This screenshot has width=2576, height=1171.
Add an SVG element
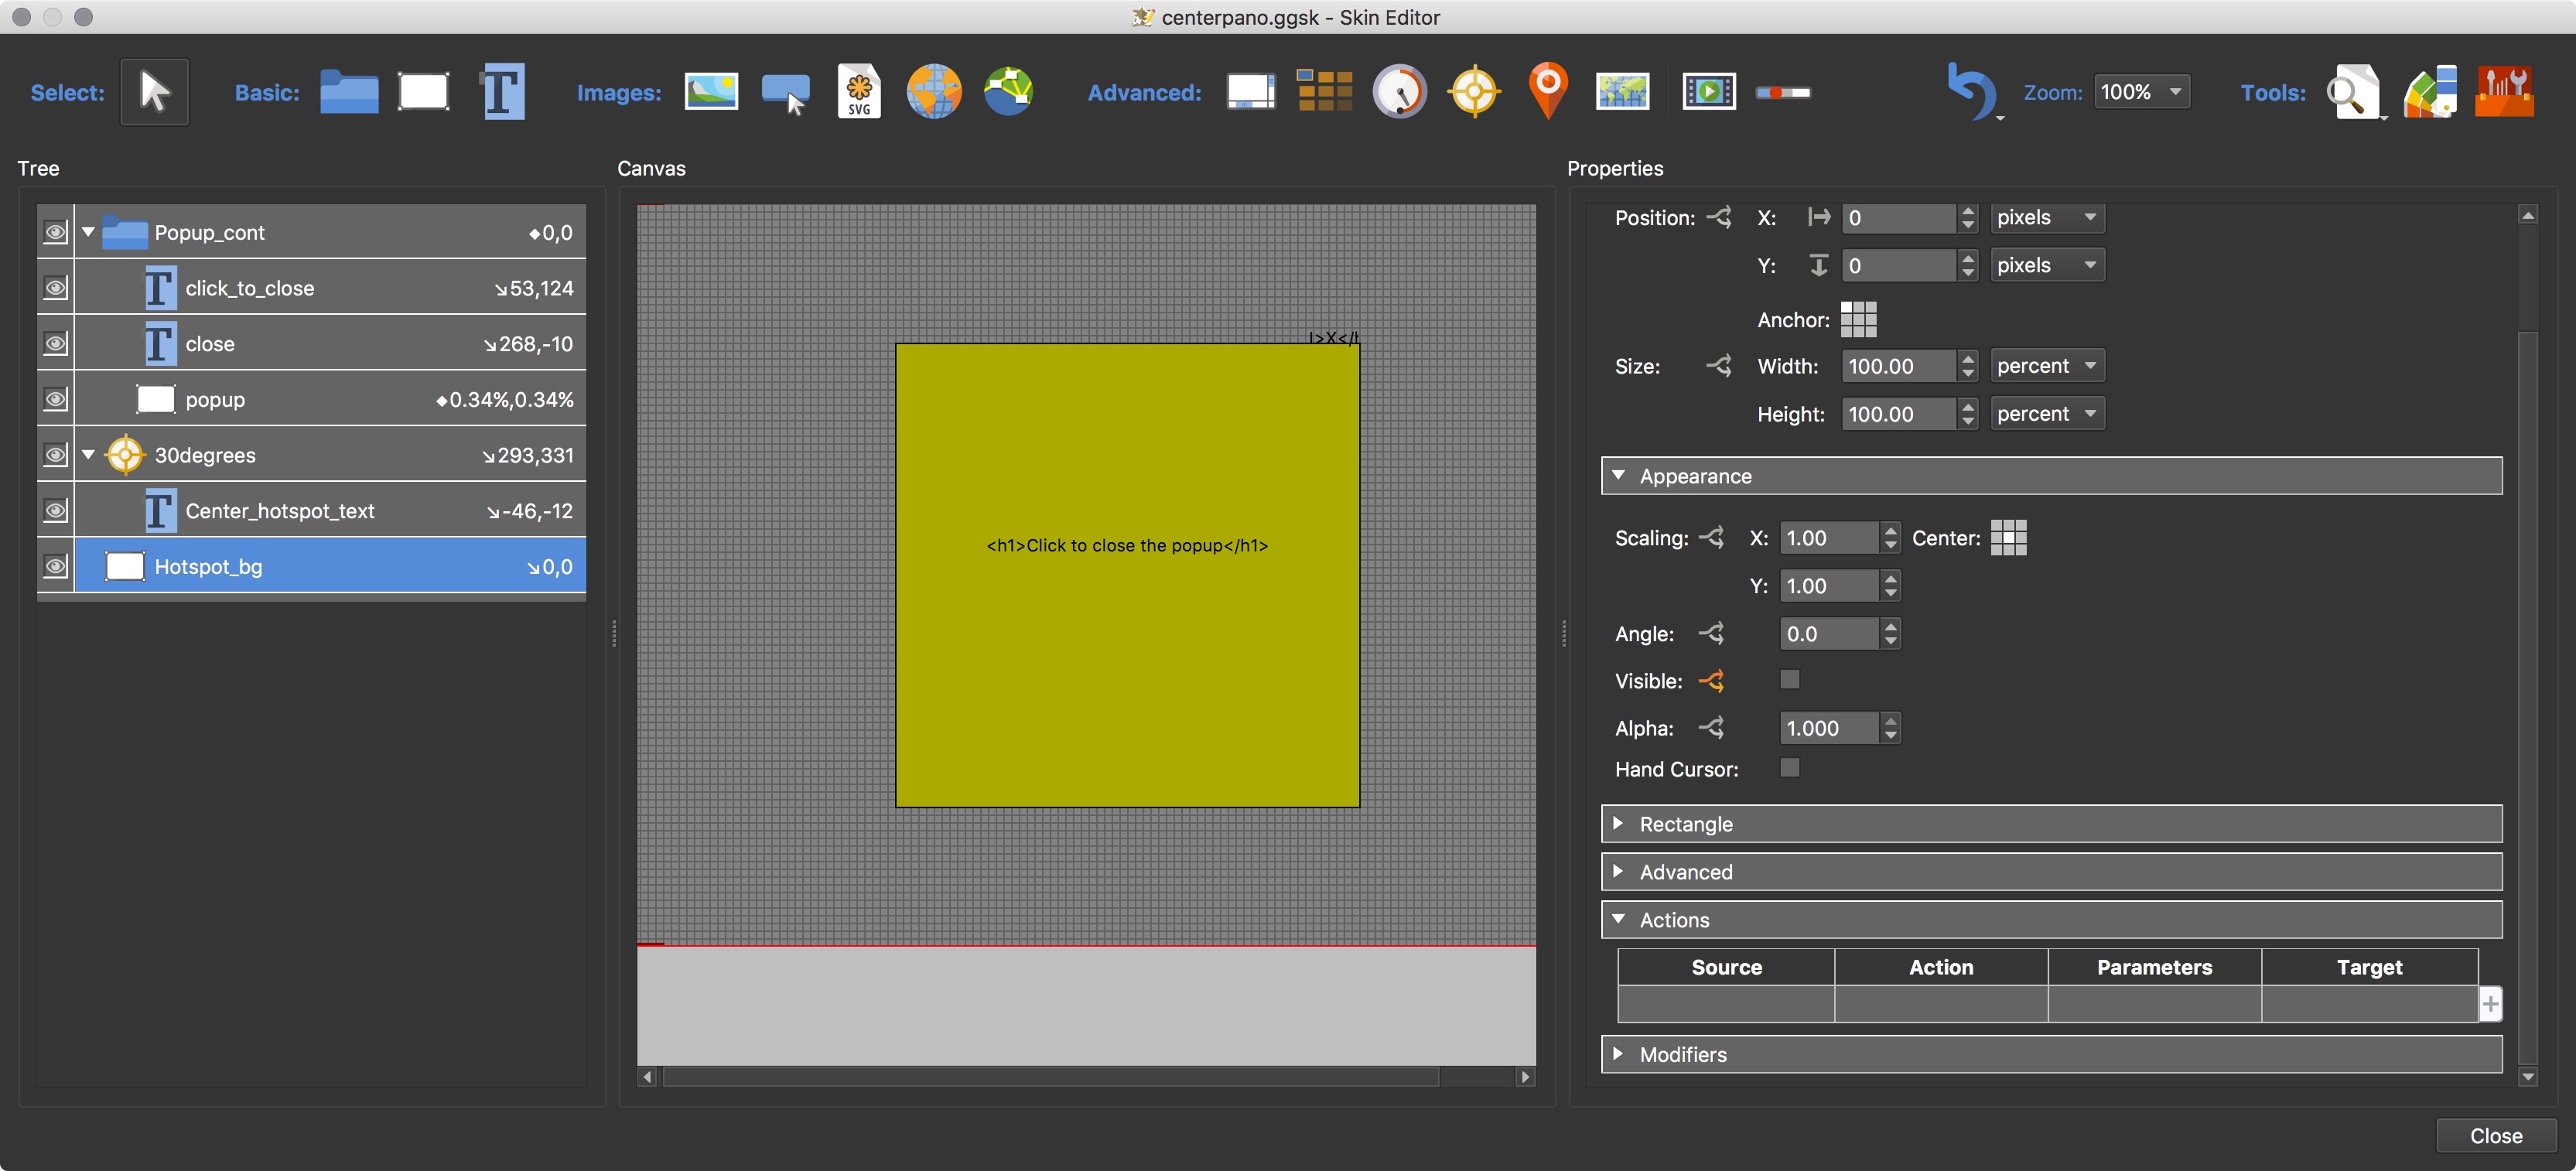tap(859, 92)
